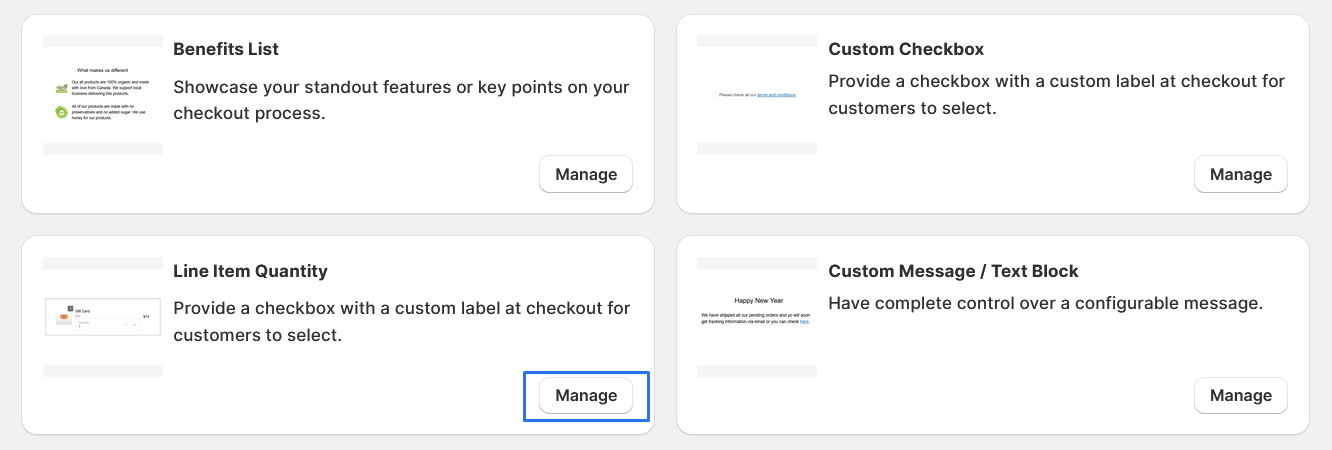Select the Custom Checkbox preview thumbnail

757,95
